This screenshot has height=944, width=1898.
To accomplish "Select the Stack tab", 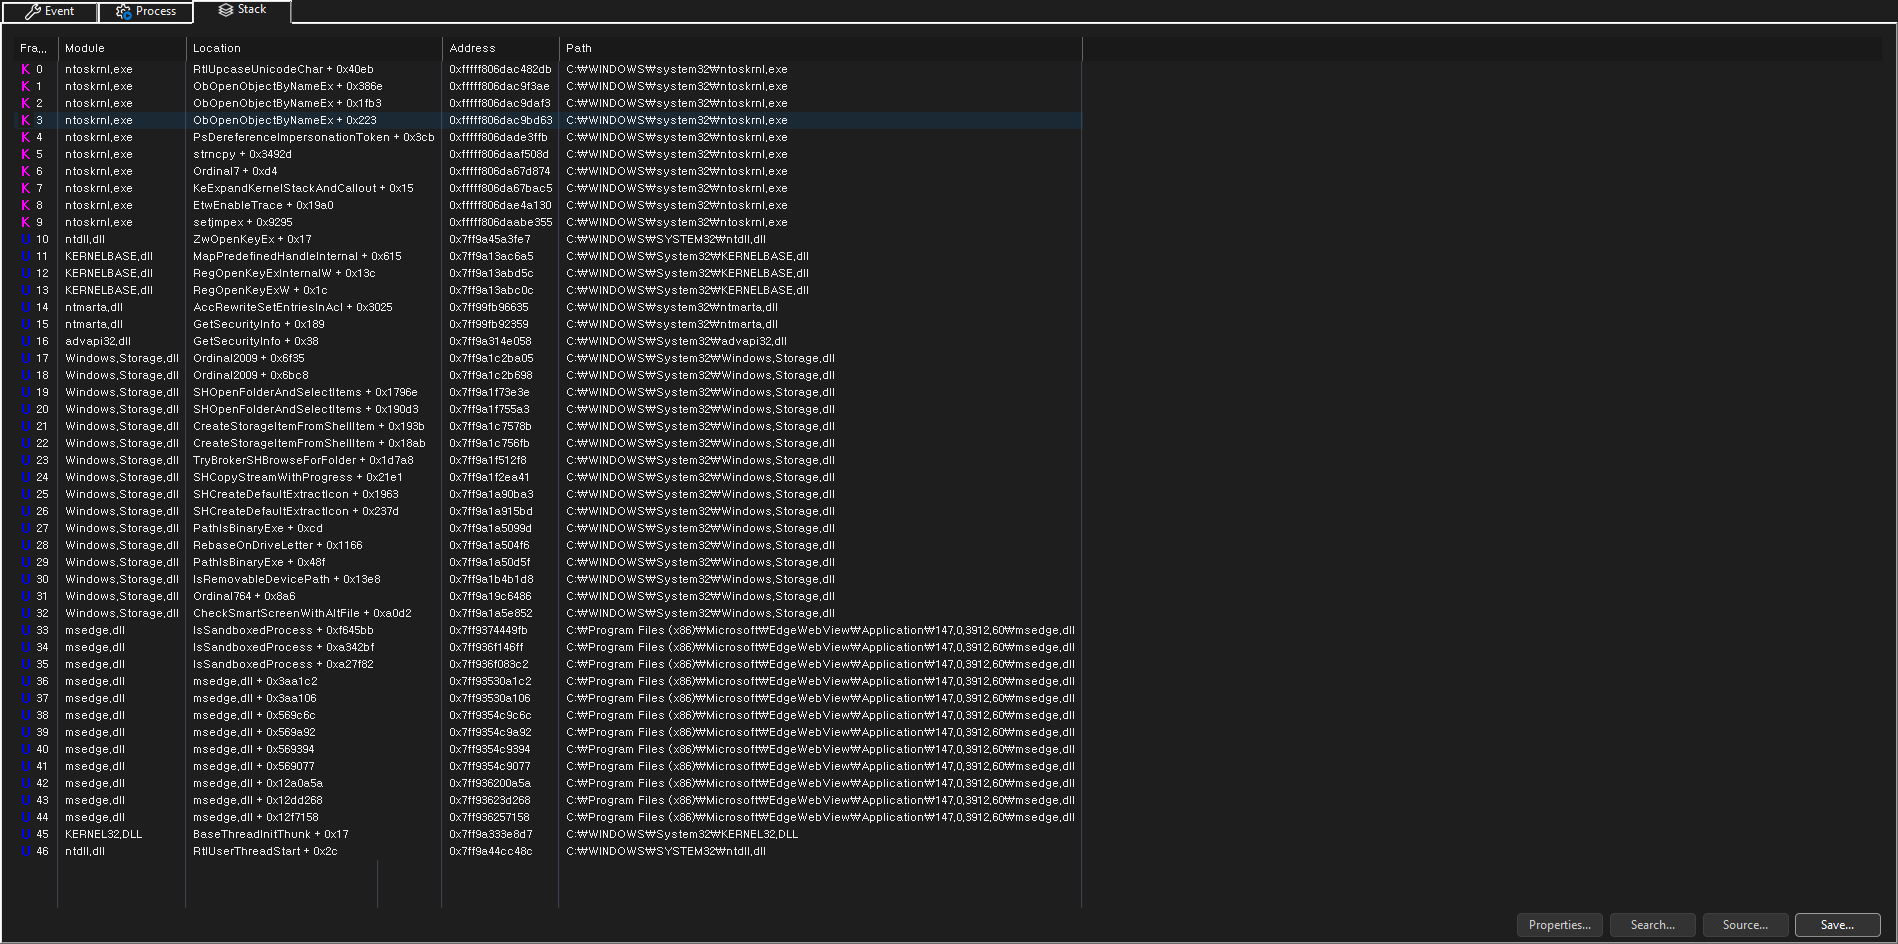I will point(242,10).
